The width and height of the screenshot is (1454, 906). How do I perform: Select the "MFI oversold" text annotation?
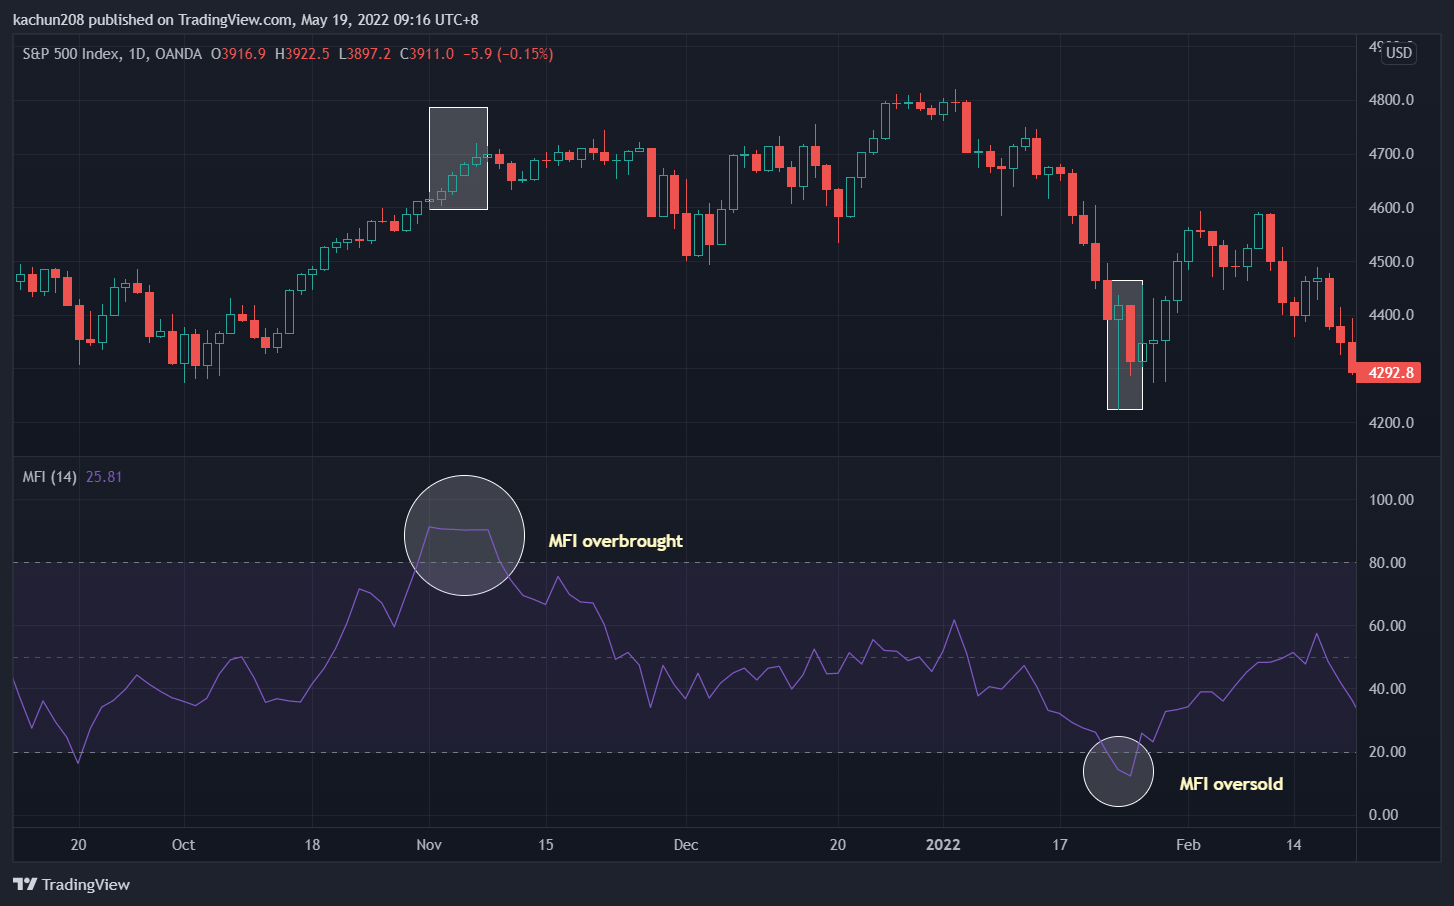click(x=1230, y=784)
